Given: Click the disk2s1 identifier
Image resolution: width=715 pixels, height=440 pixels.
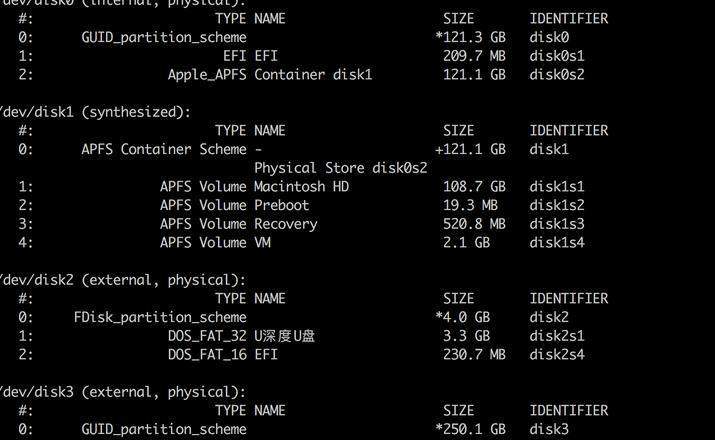Looking at the screenshot, I should tap(557, 336).
